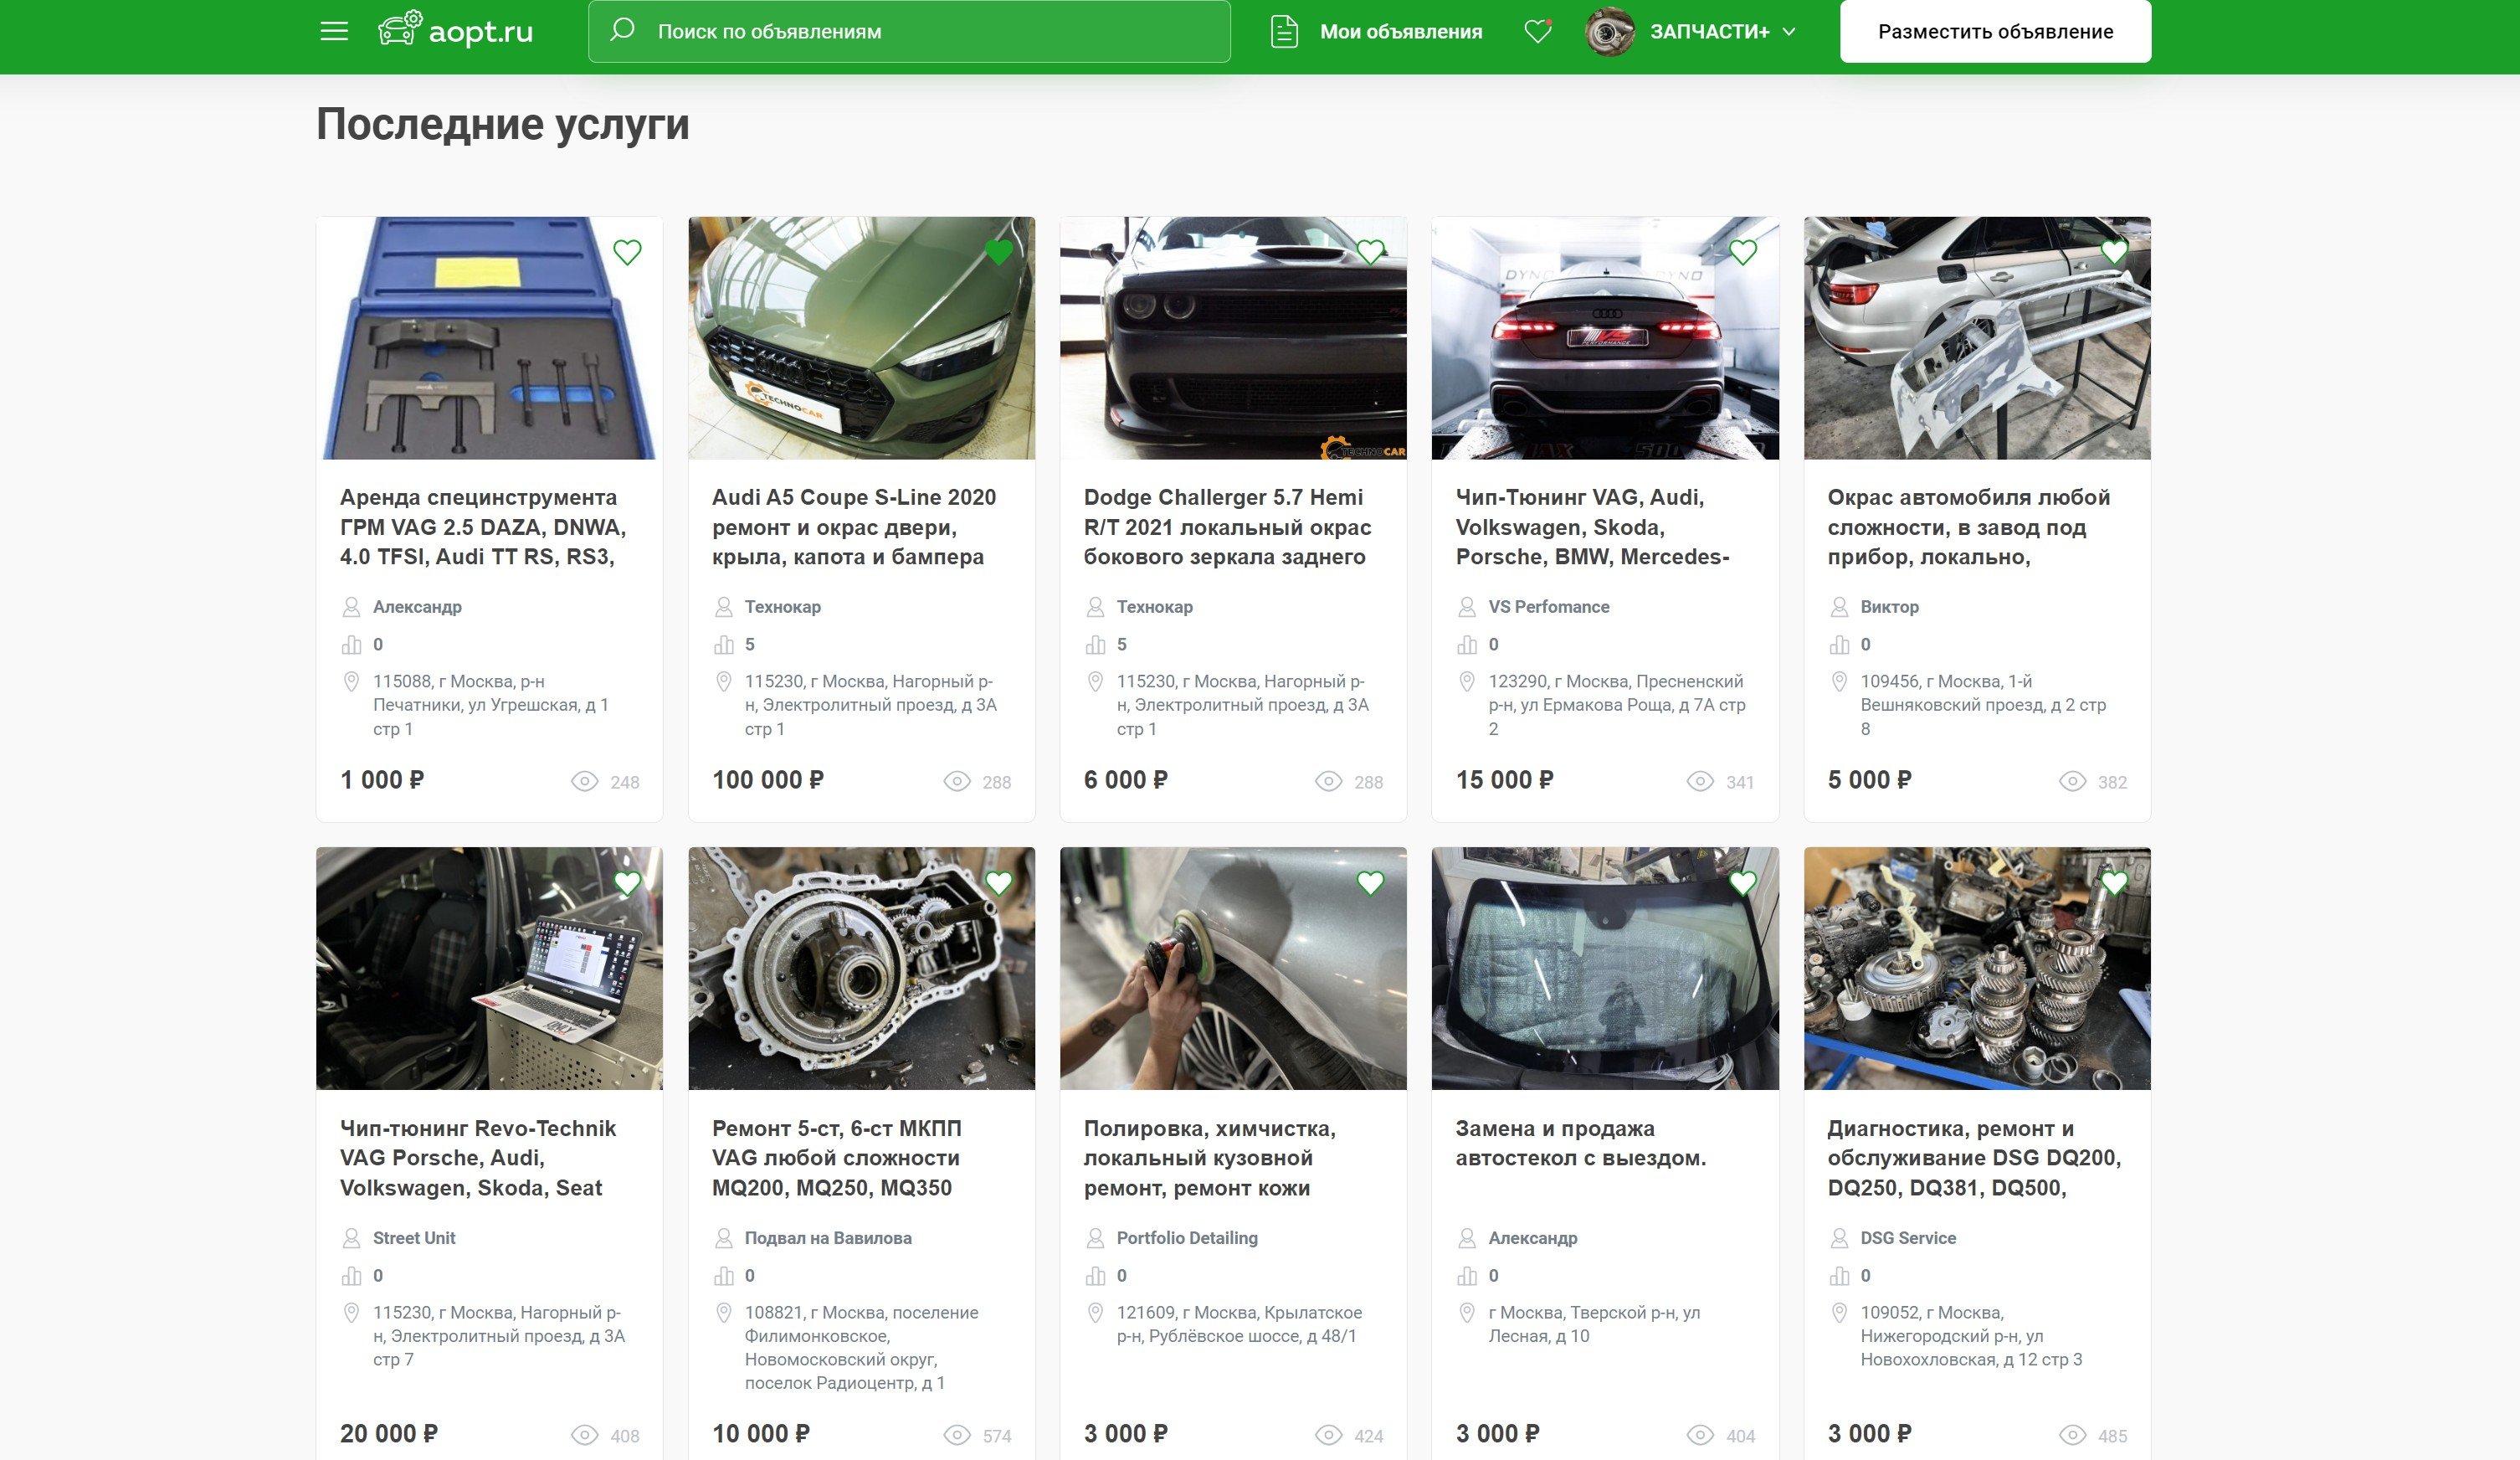Open Окрас автомобиля любой сложности title
2520x1460 pixels.
[x=1968, y=527]
